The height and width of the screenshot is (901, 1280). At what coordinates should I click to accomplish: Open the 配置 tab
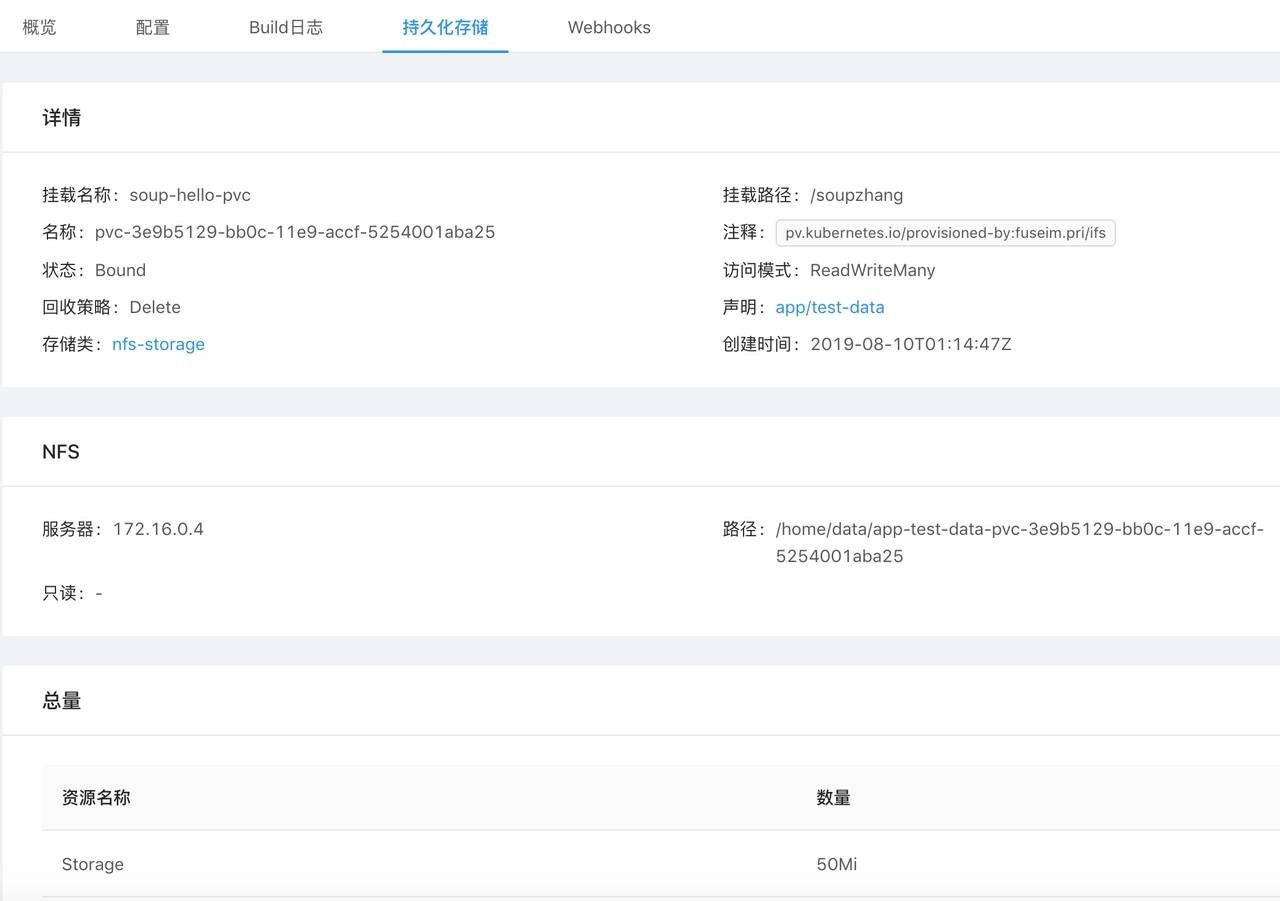153,27
